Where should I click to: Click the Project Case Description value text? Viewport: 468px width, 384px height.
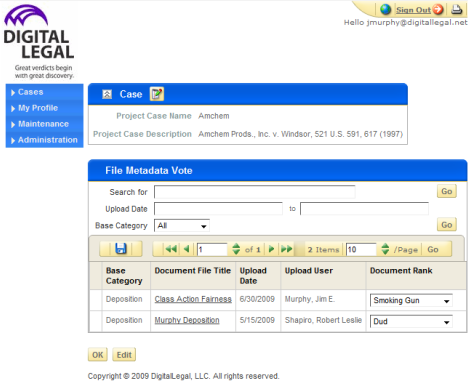coord(300,134)
